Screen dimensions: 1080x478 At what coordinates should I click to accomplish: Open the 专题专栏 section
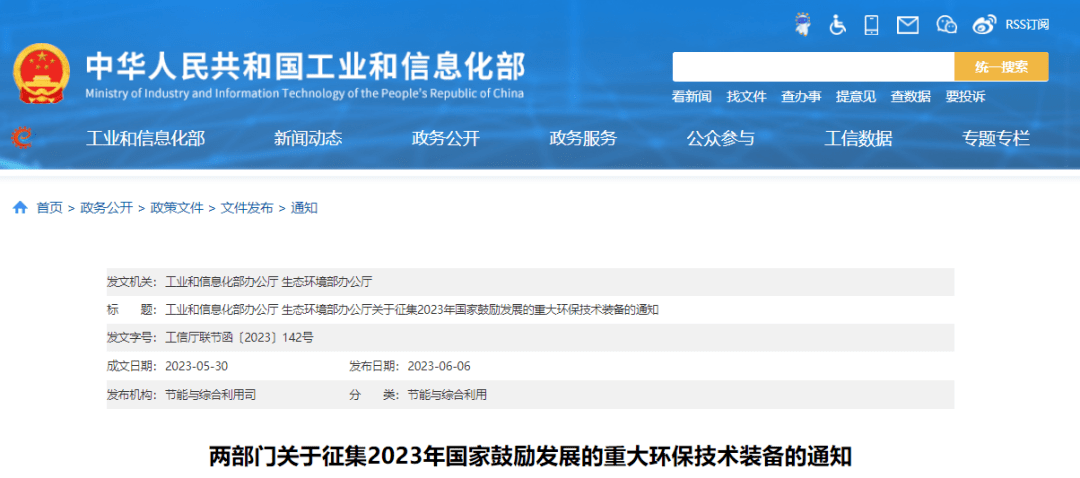click(996, 139)
